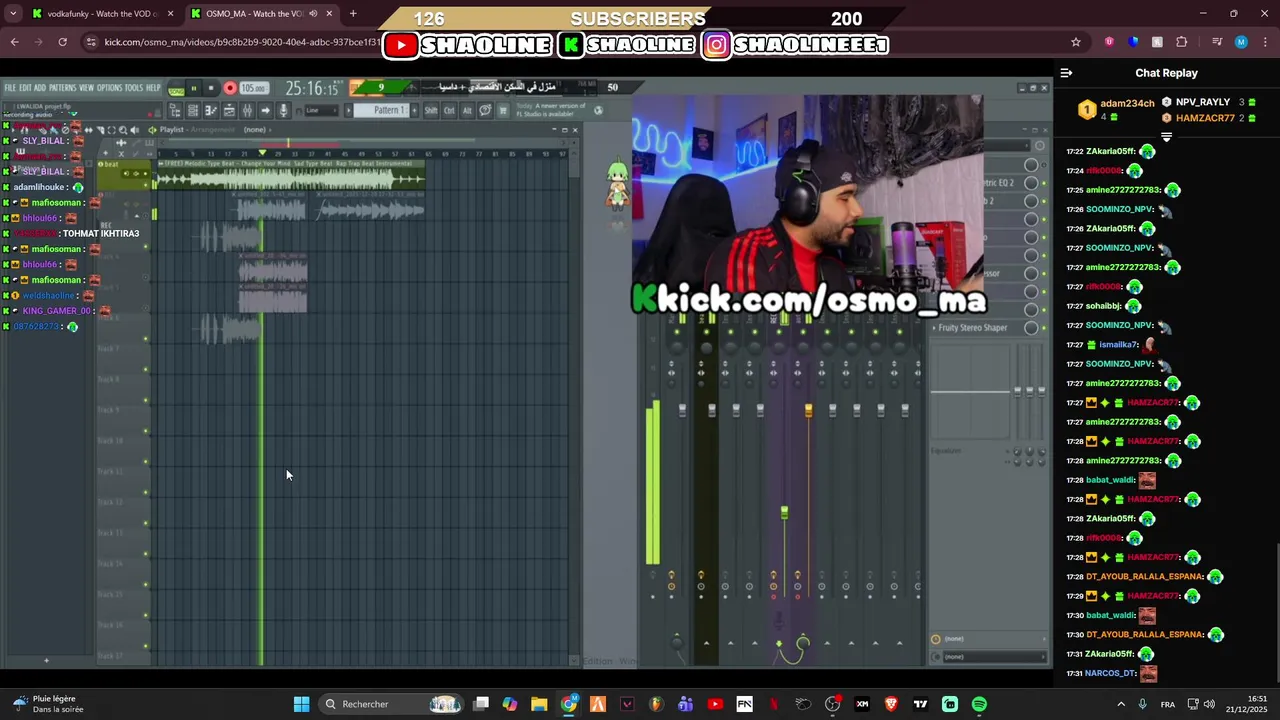Open a new browser tab

coord(353,14)
